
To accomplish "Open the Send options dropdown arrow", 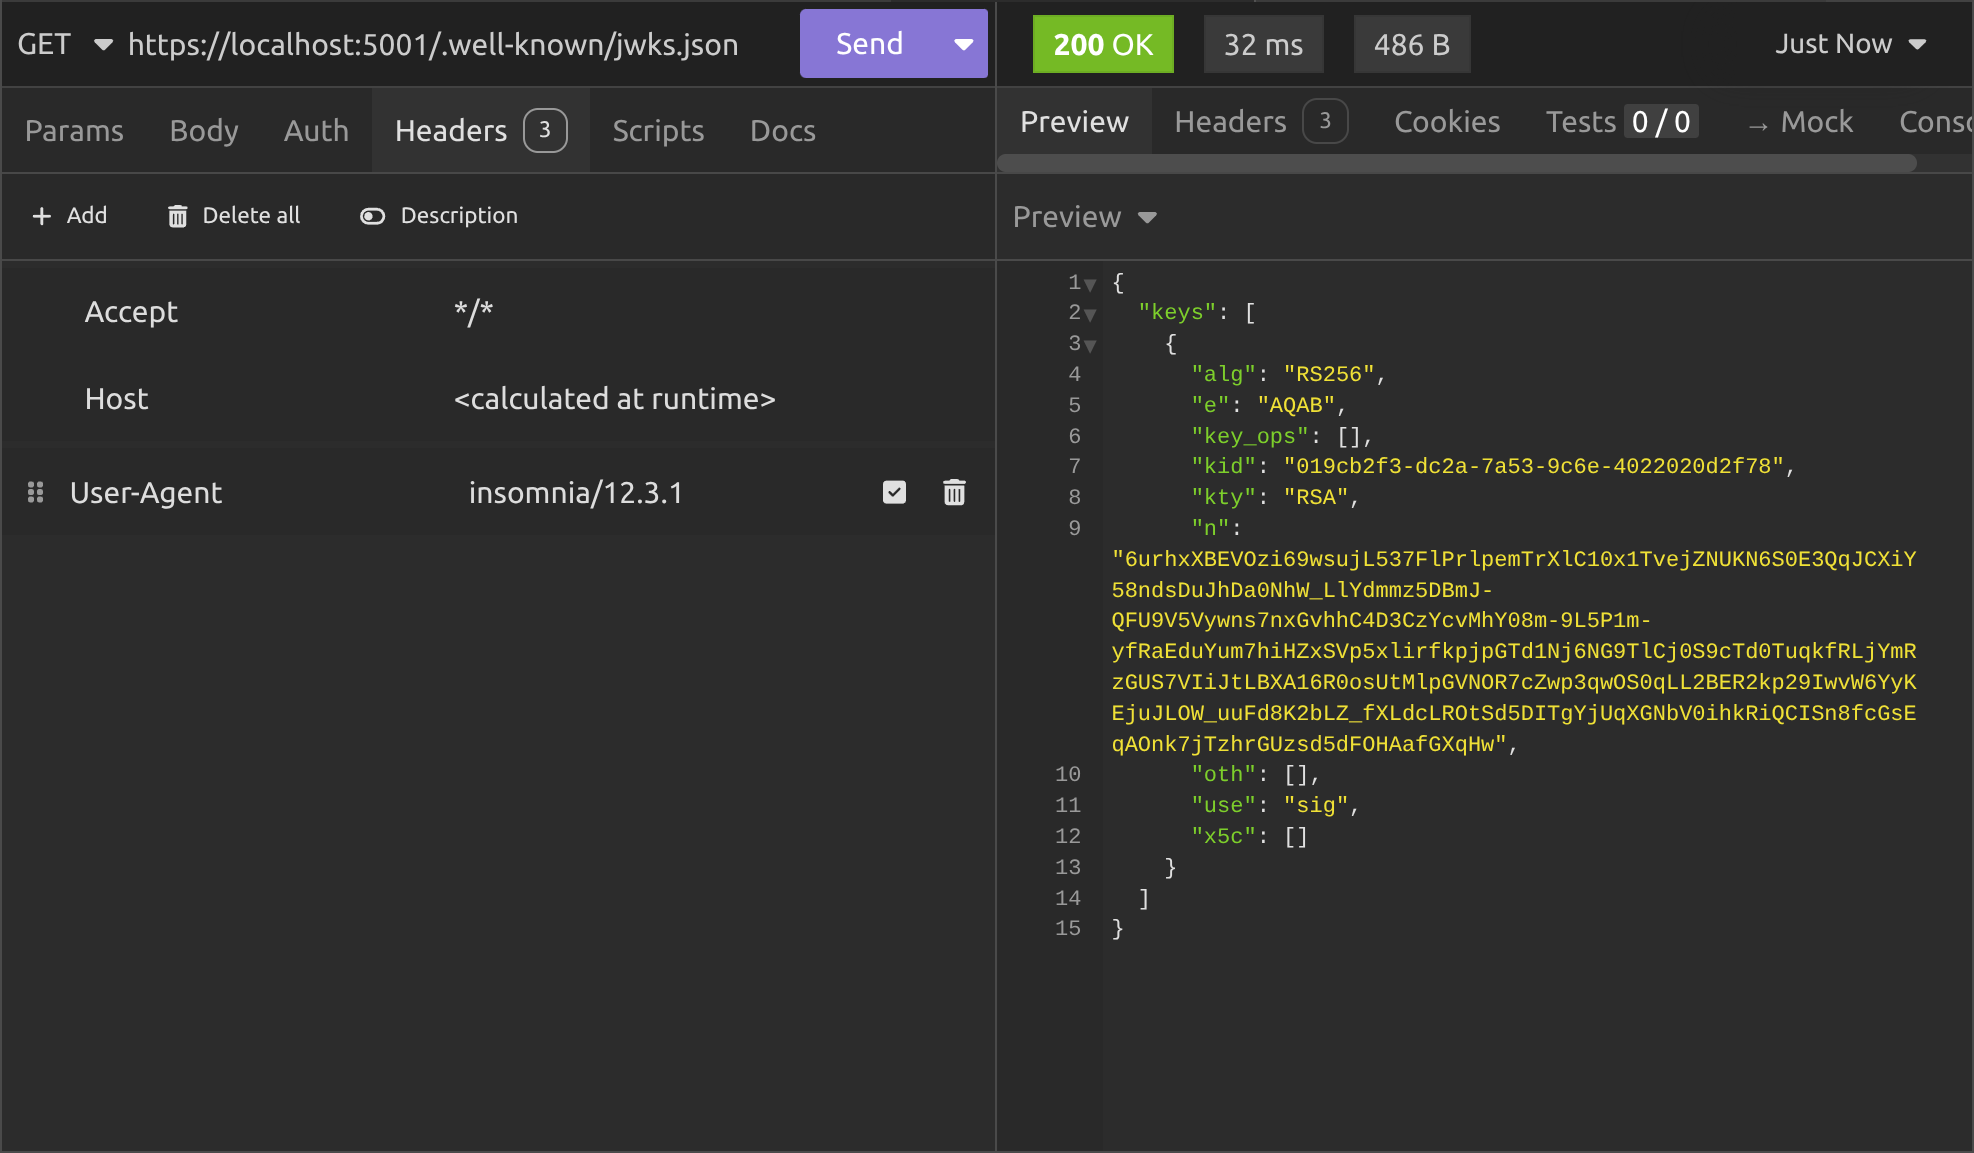I will (963, 44).
